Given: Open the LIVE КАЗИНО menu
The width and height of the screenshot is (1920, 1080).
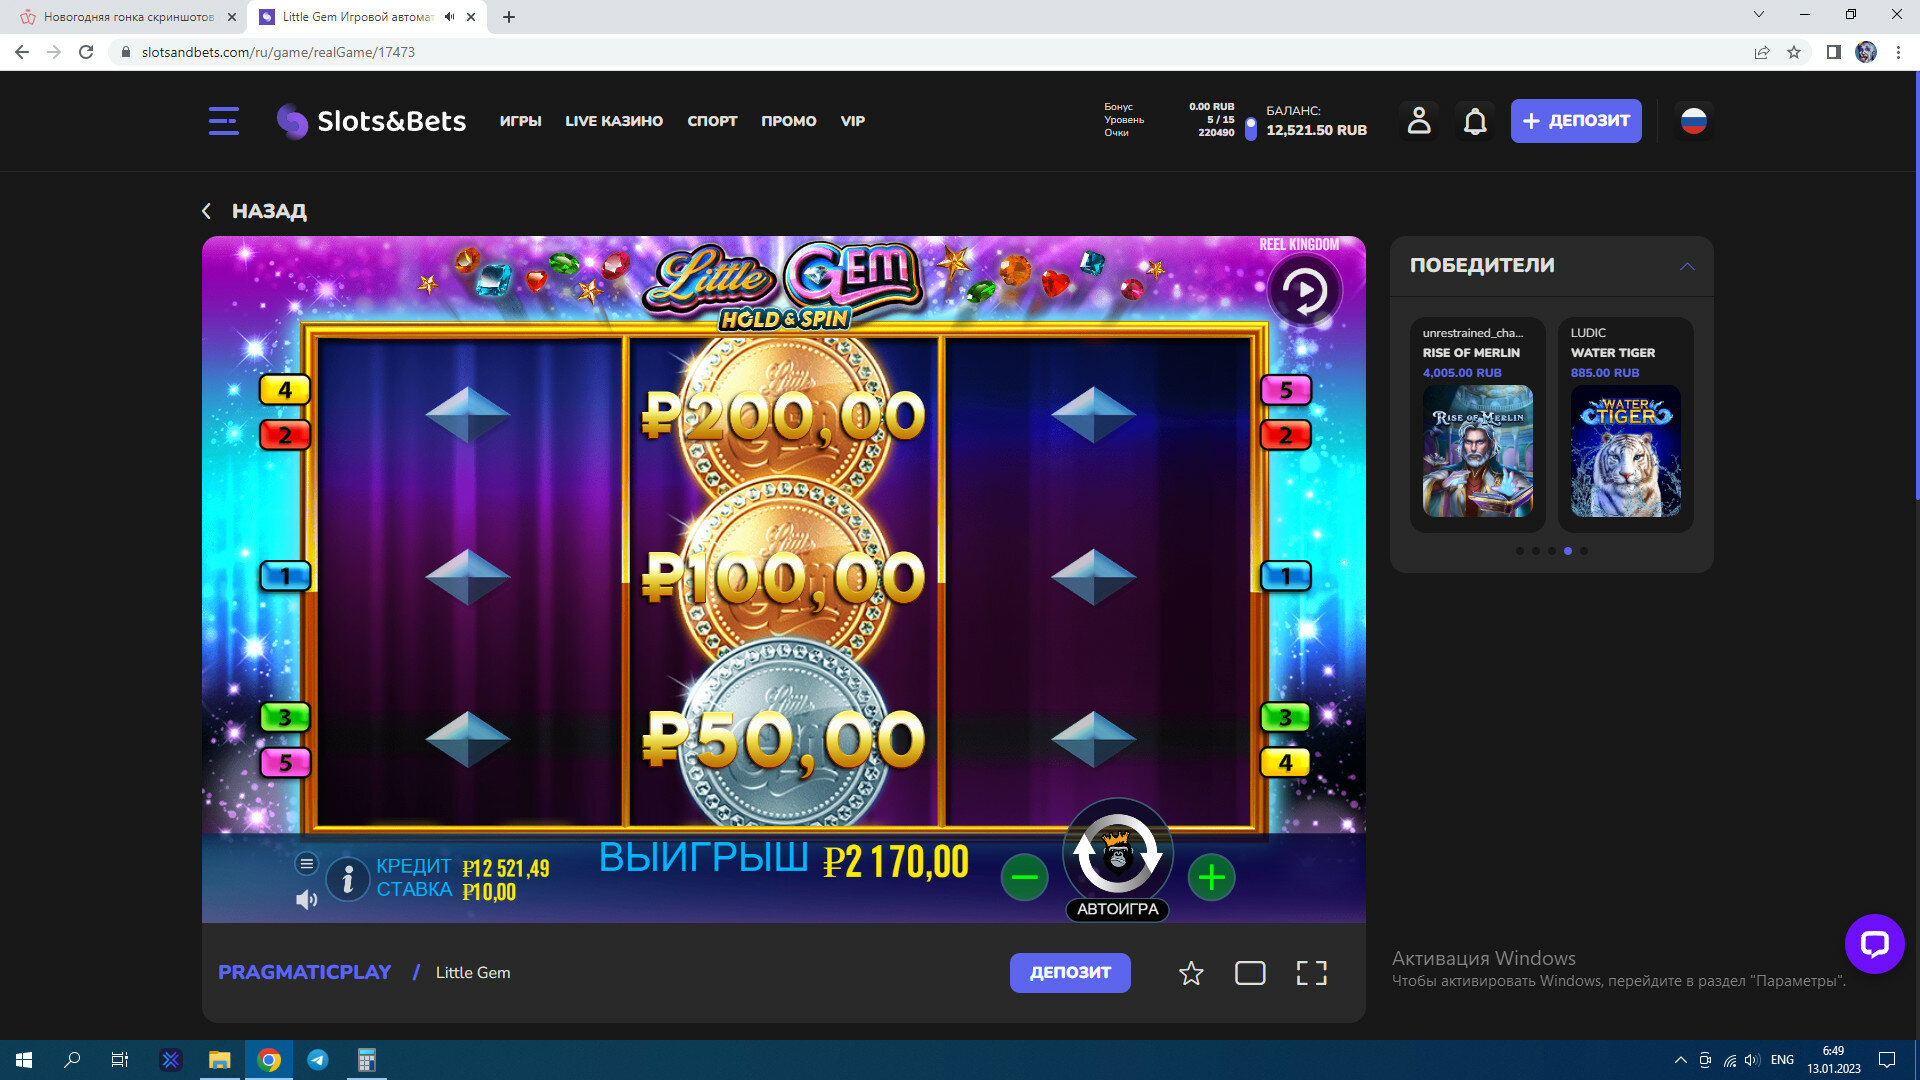Looking at the screenshot, I should click(614, 121).
